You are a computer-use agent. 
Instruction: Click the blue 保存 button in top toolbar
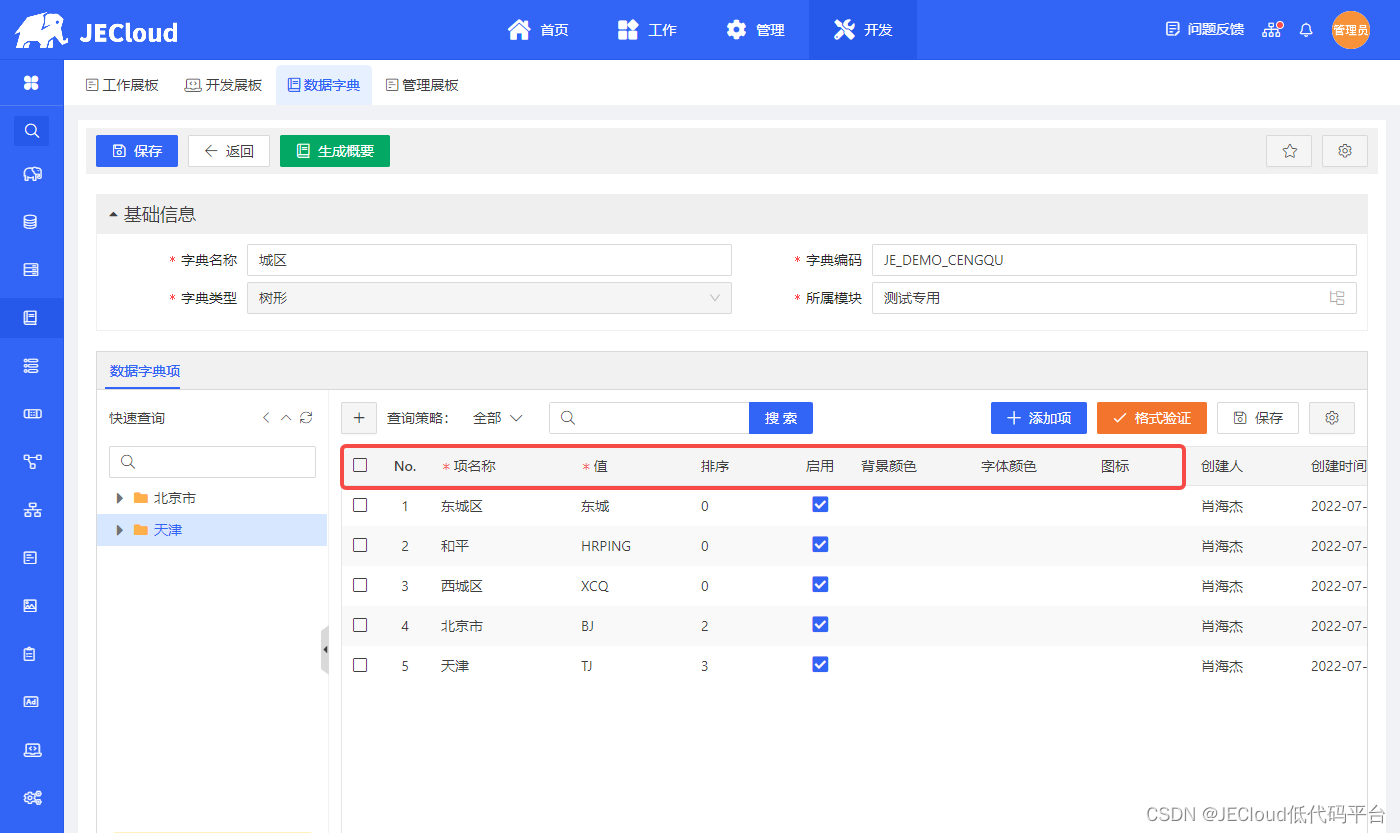click(x=137, y=151)
